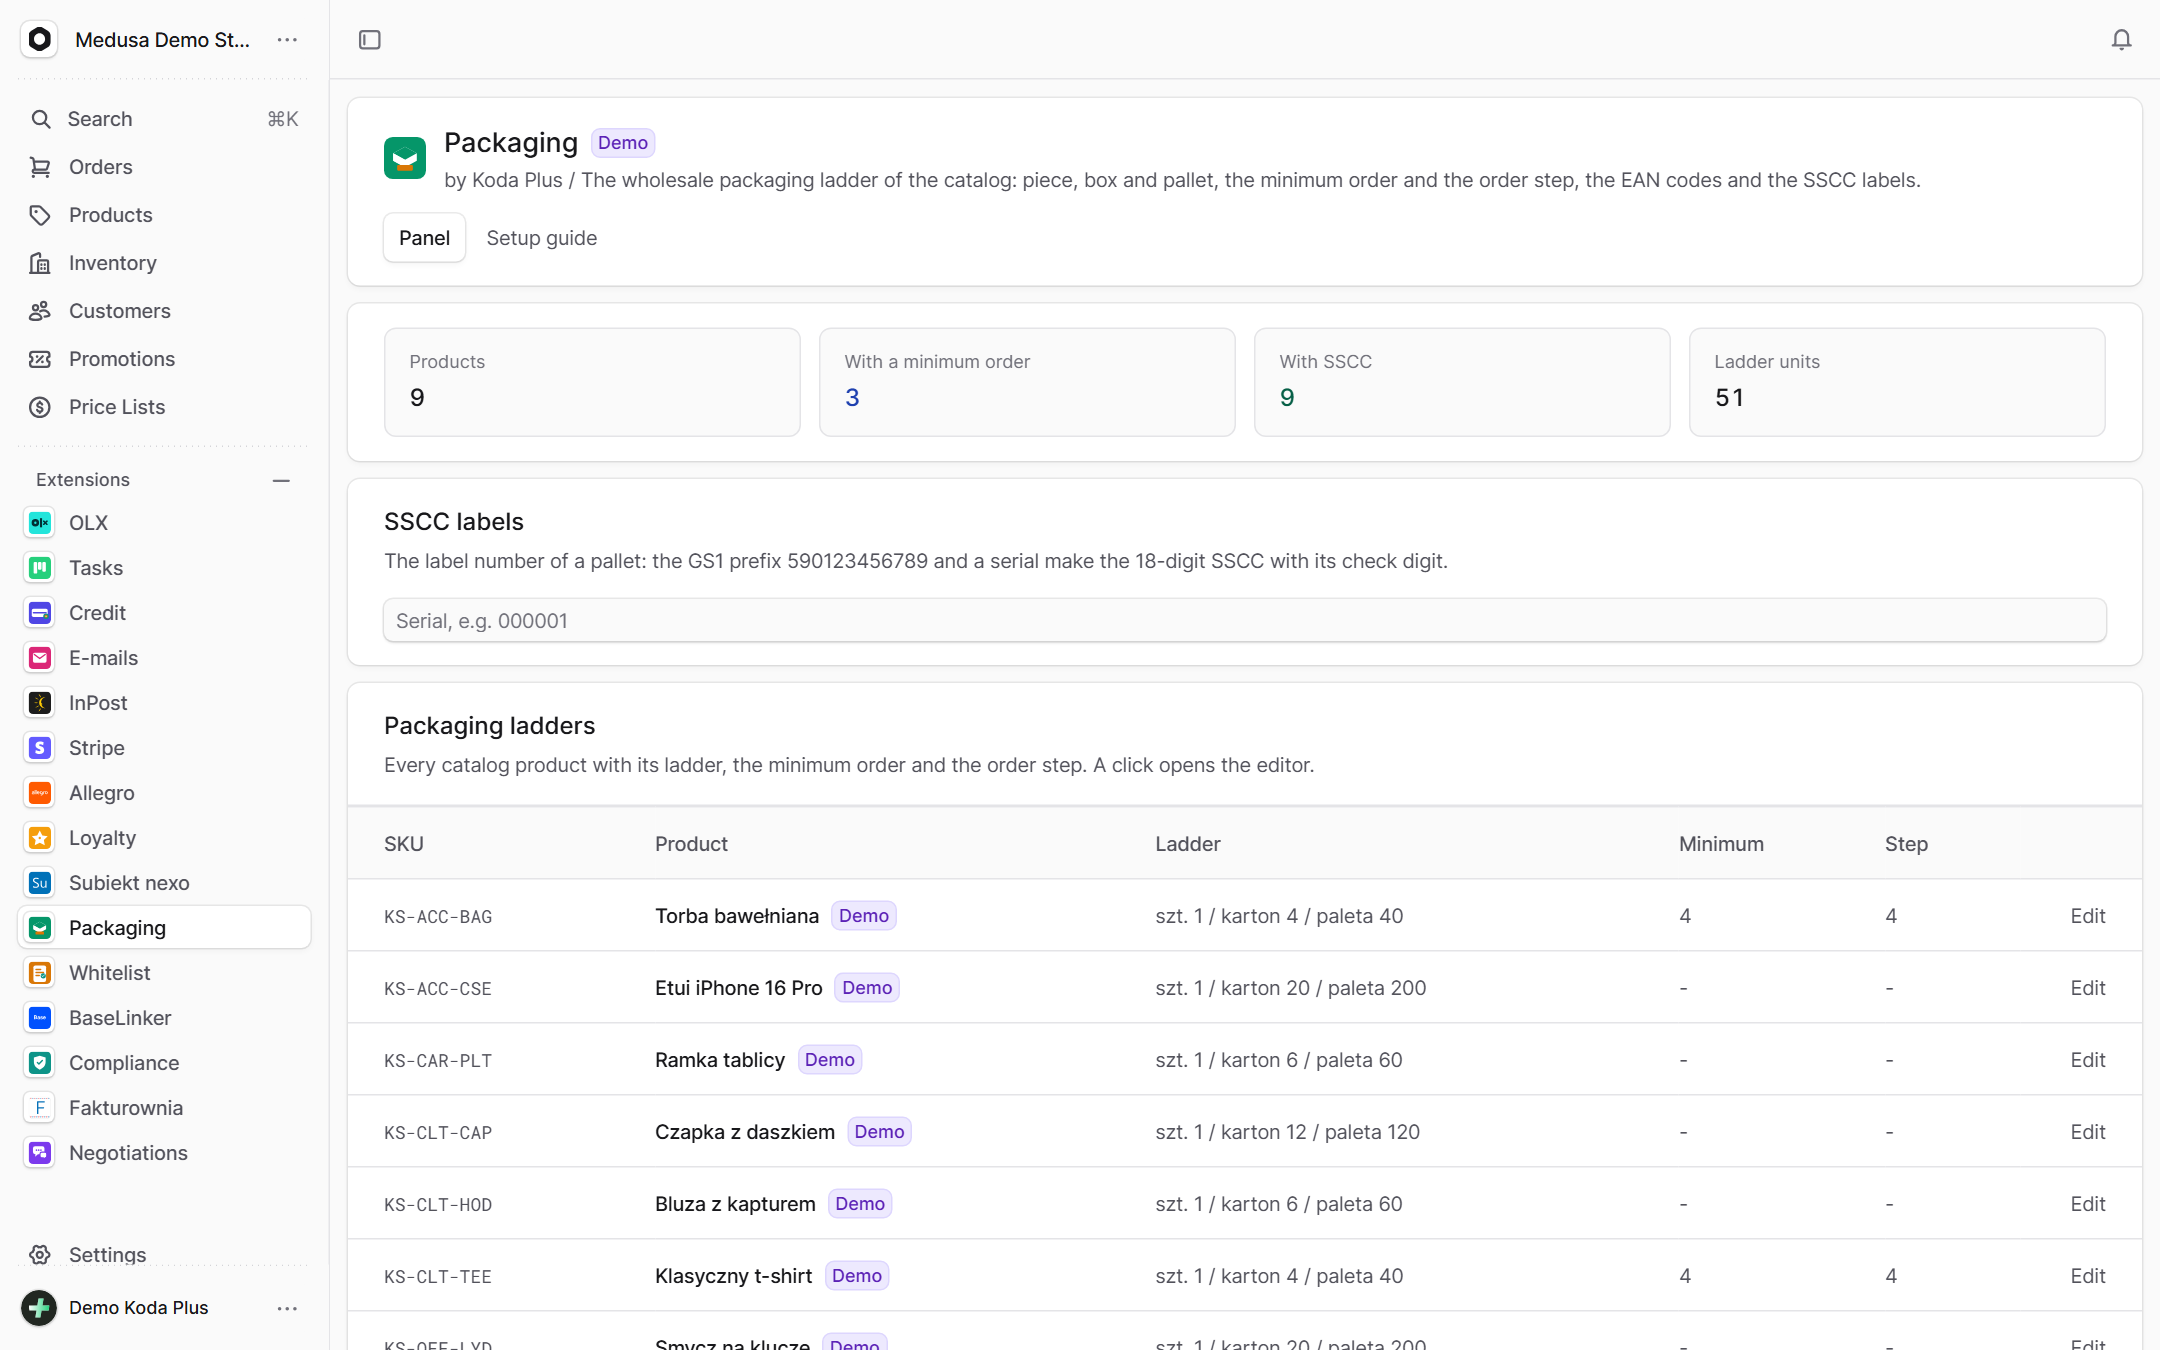Edit the Etui iPhone 16 Pro row

pos(2087,988)
